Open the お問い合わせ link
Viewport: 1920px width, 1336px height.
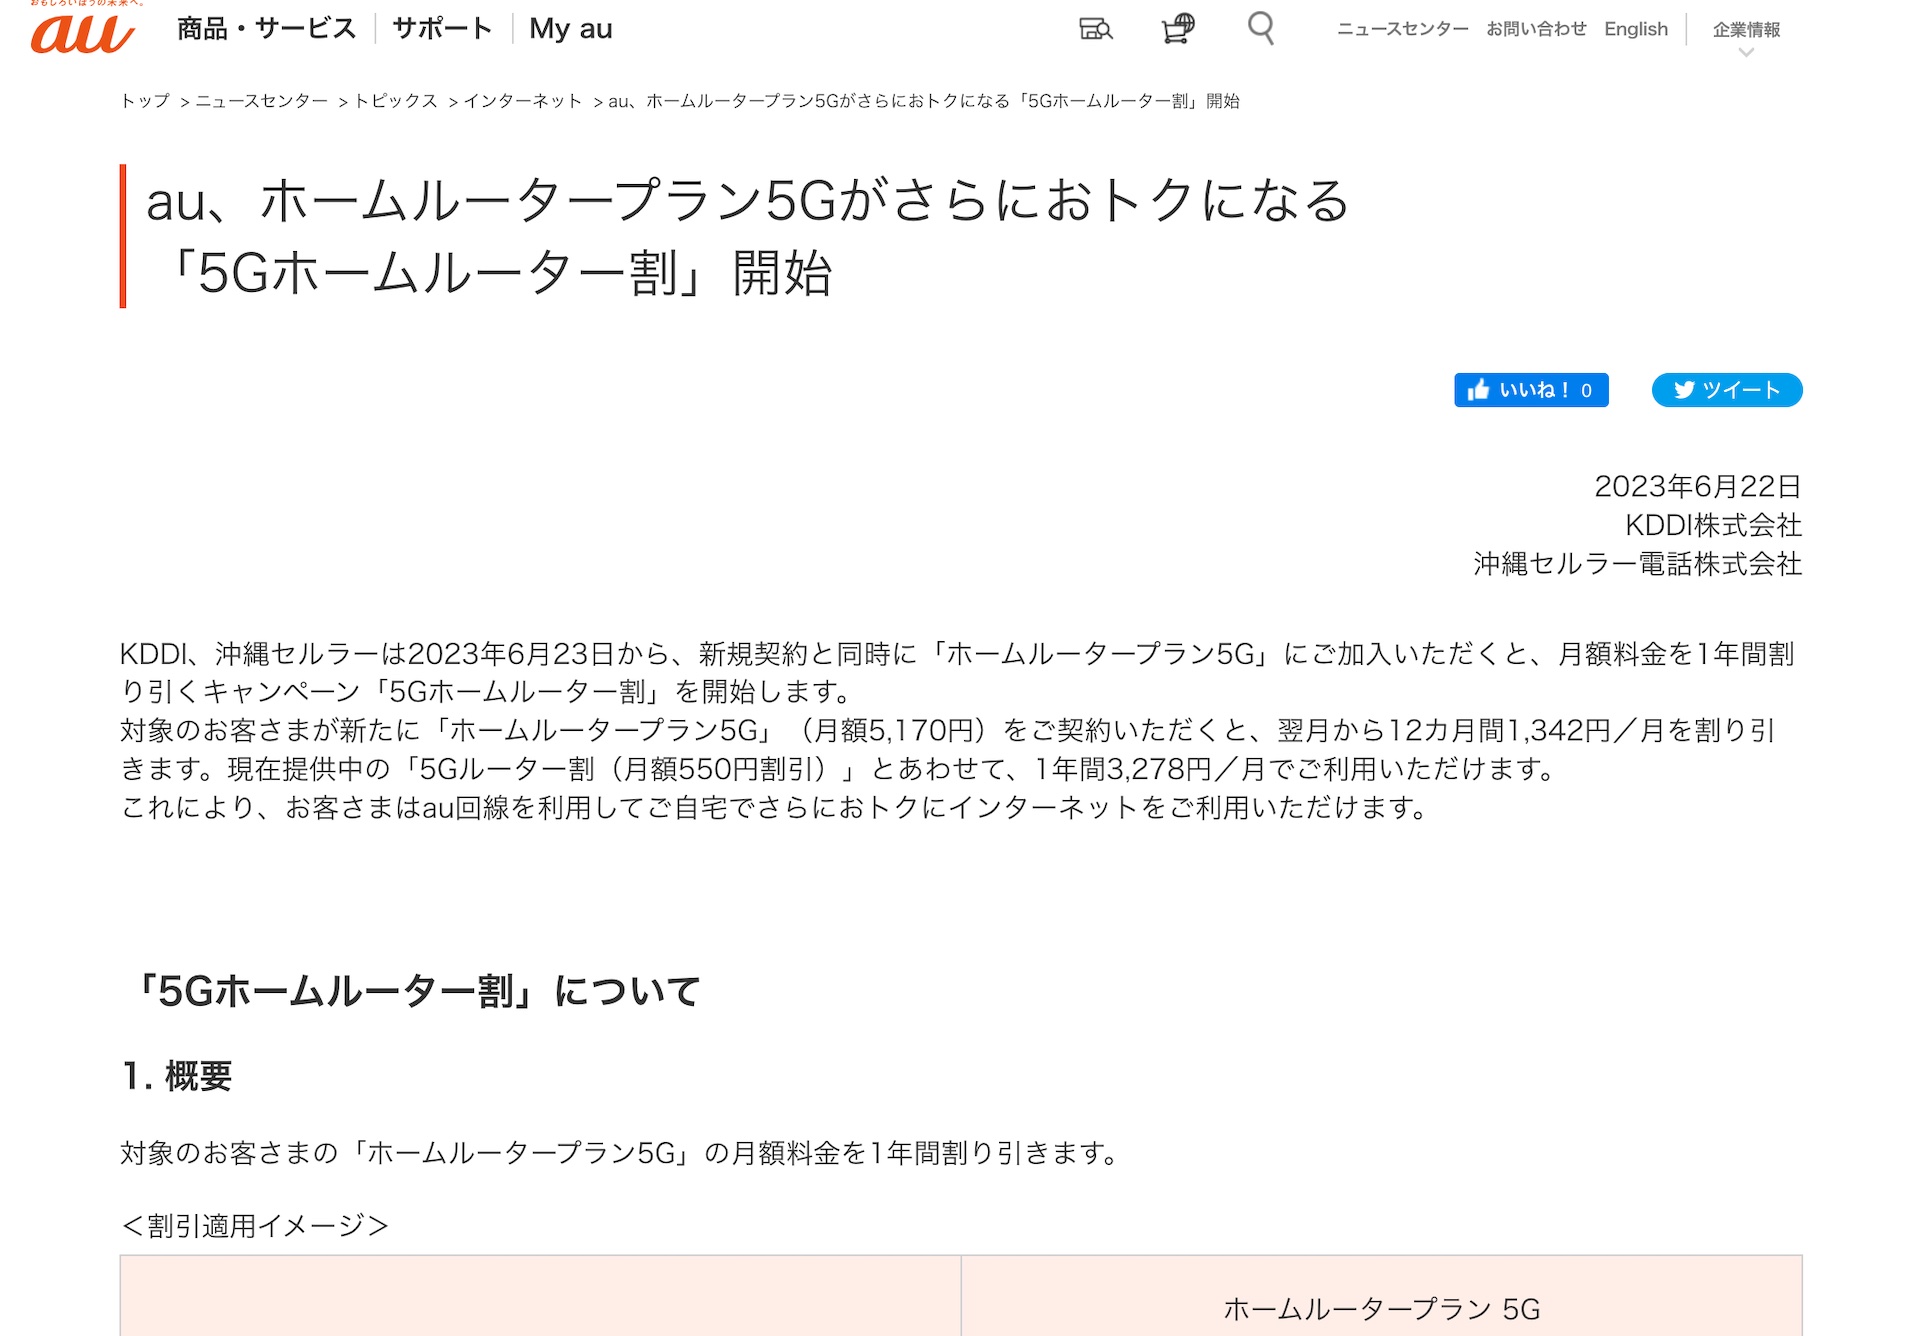(x=1536, y=29)
